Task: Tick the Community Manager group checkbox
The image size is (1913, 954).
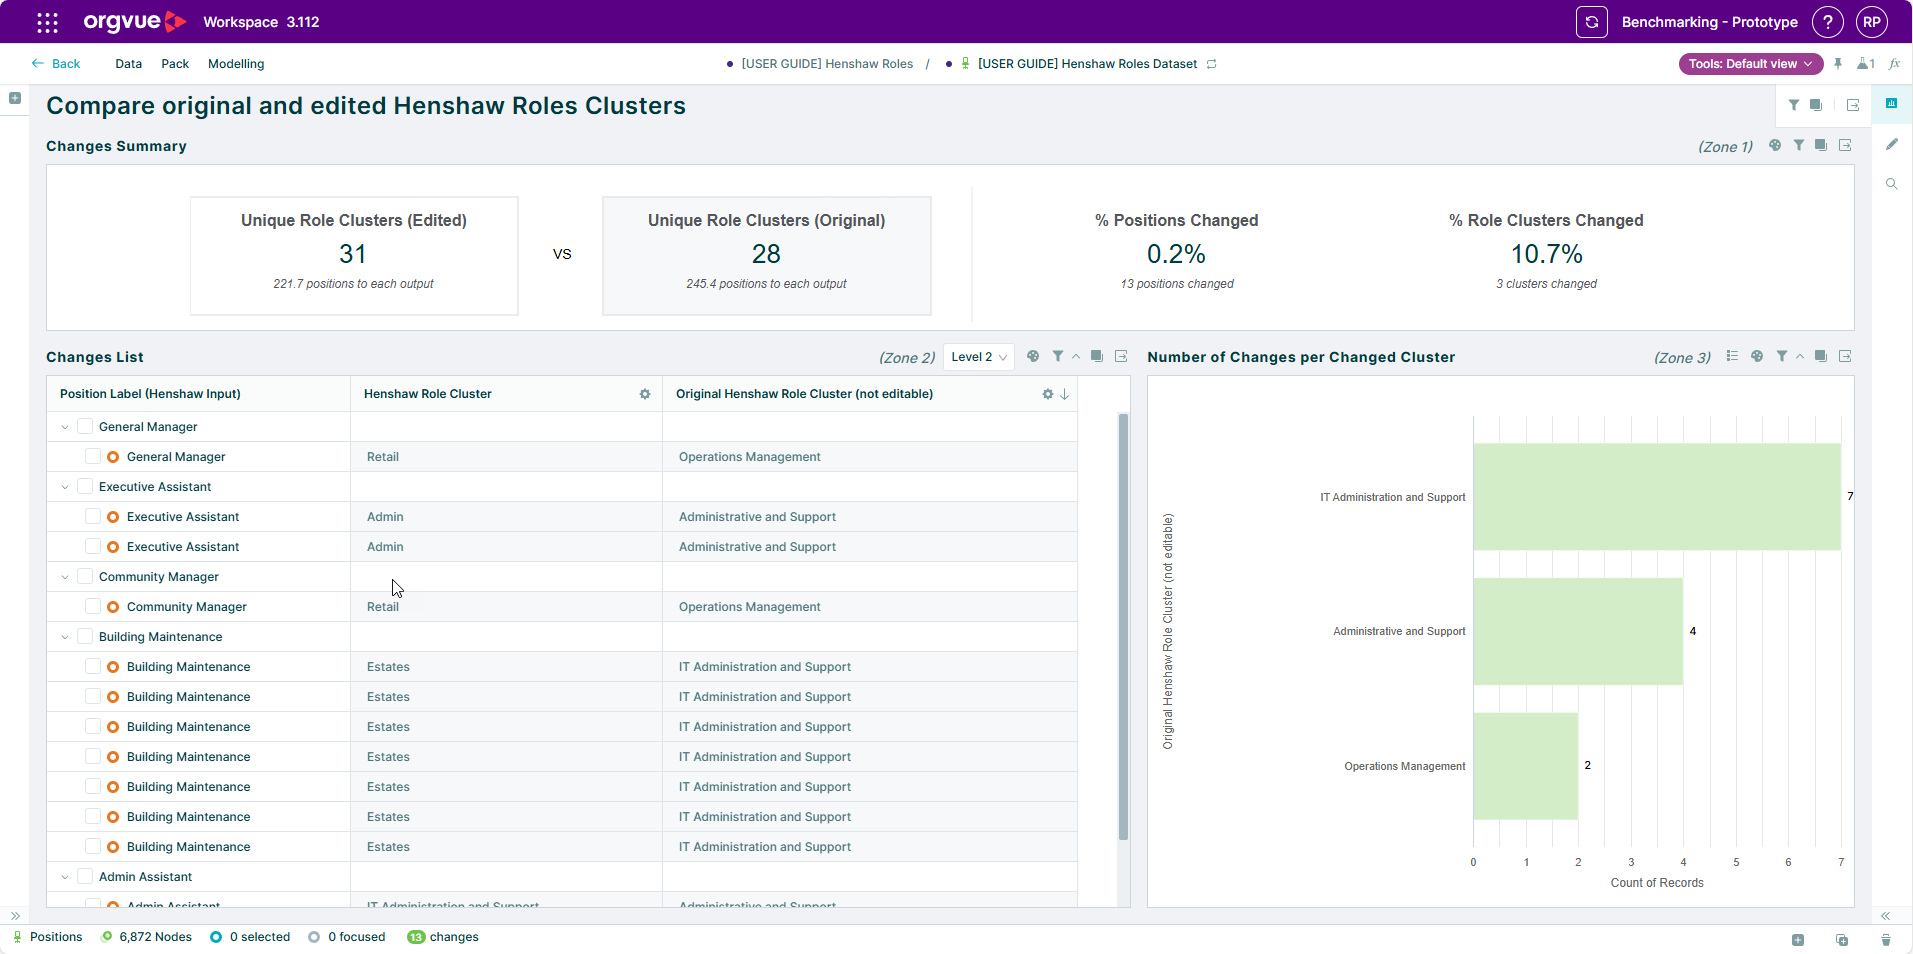Action: click(x=85, y=577)
